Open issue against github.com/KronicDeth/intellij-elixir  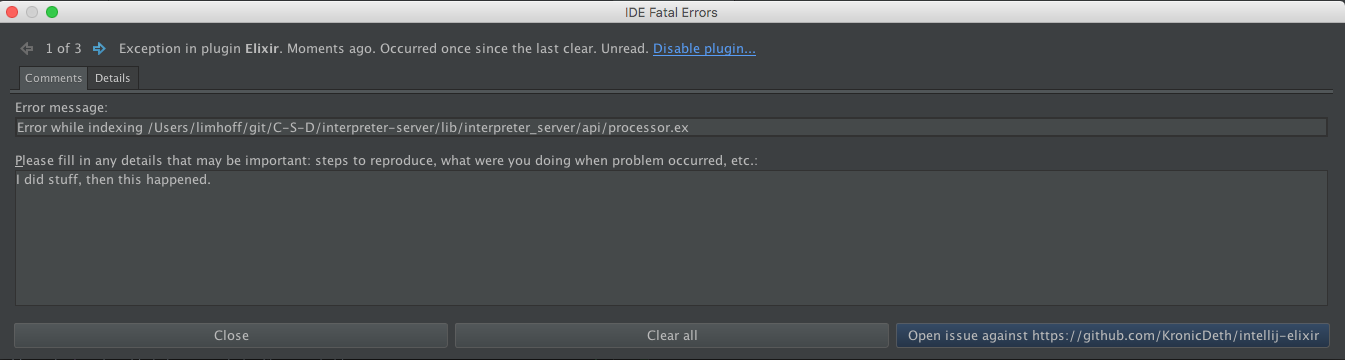click(x=1113, y=335)
